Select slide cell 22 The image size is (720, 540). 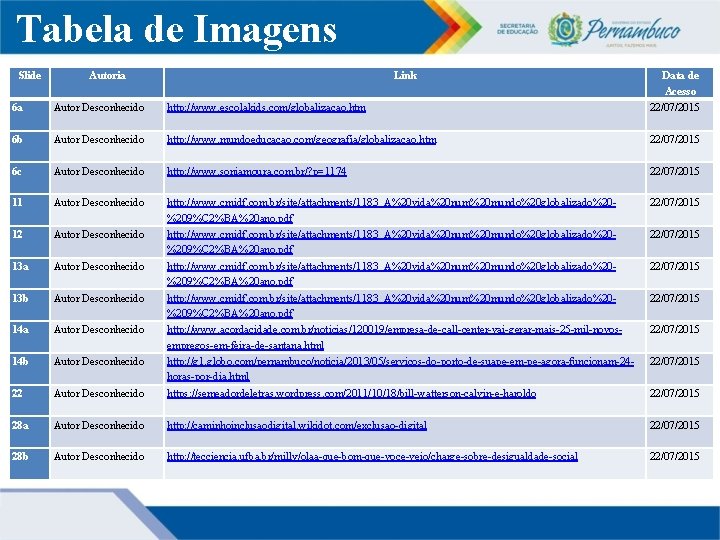29,400
